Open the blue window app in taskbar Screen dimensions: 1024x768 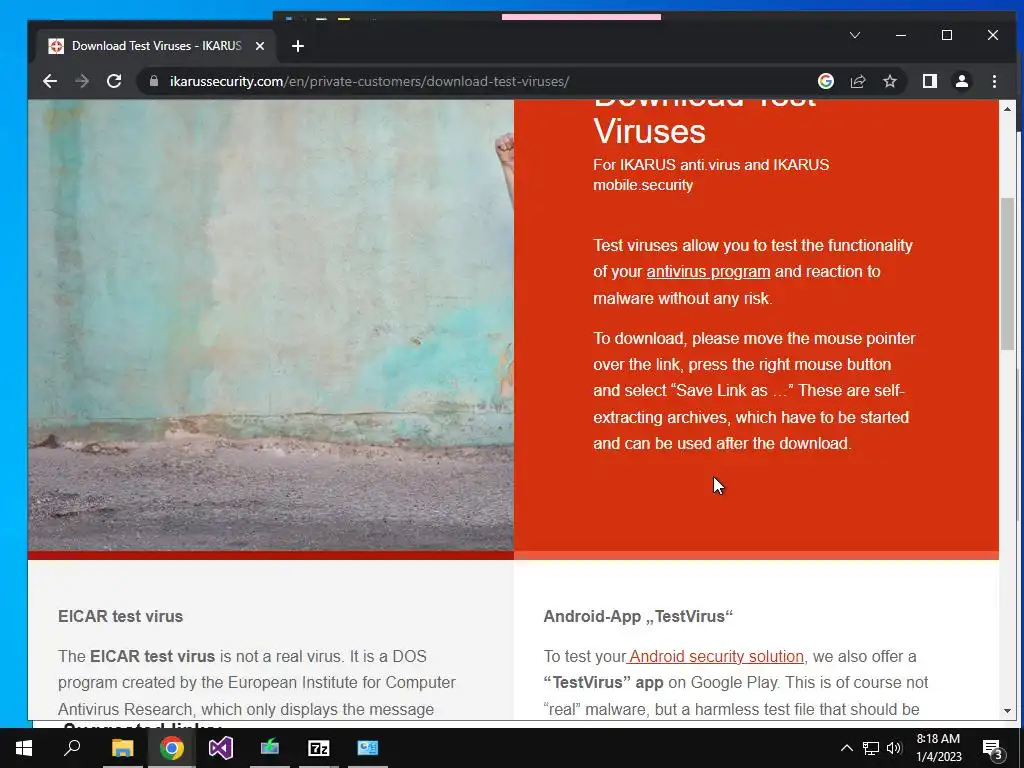coord(368,748)
